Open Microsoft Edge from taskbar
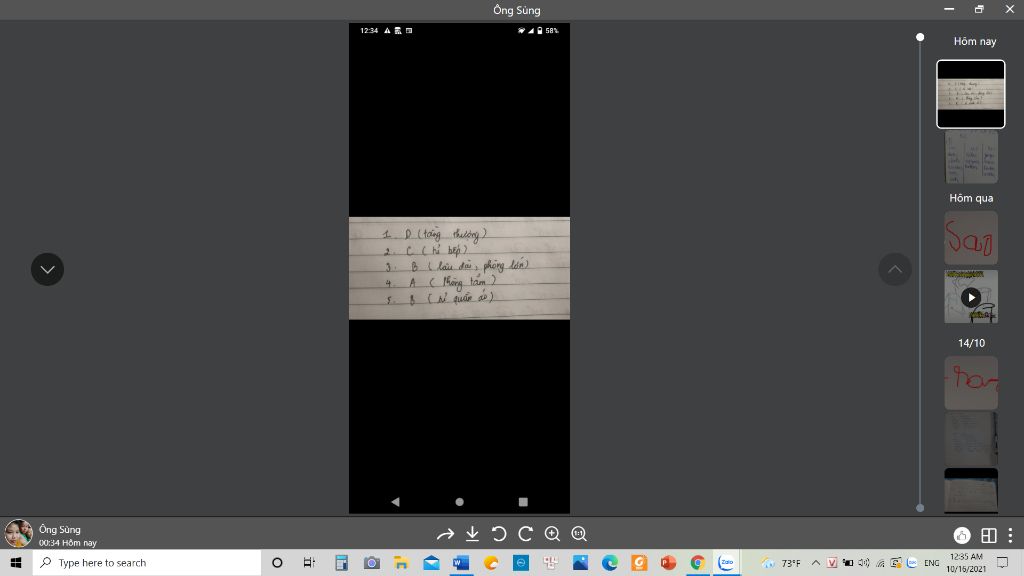 610,562
